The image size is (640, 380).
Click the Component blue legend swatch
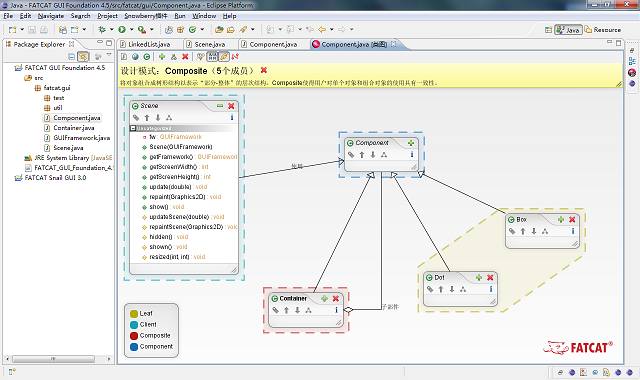[x=134, y=347]
